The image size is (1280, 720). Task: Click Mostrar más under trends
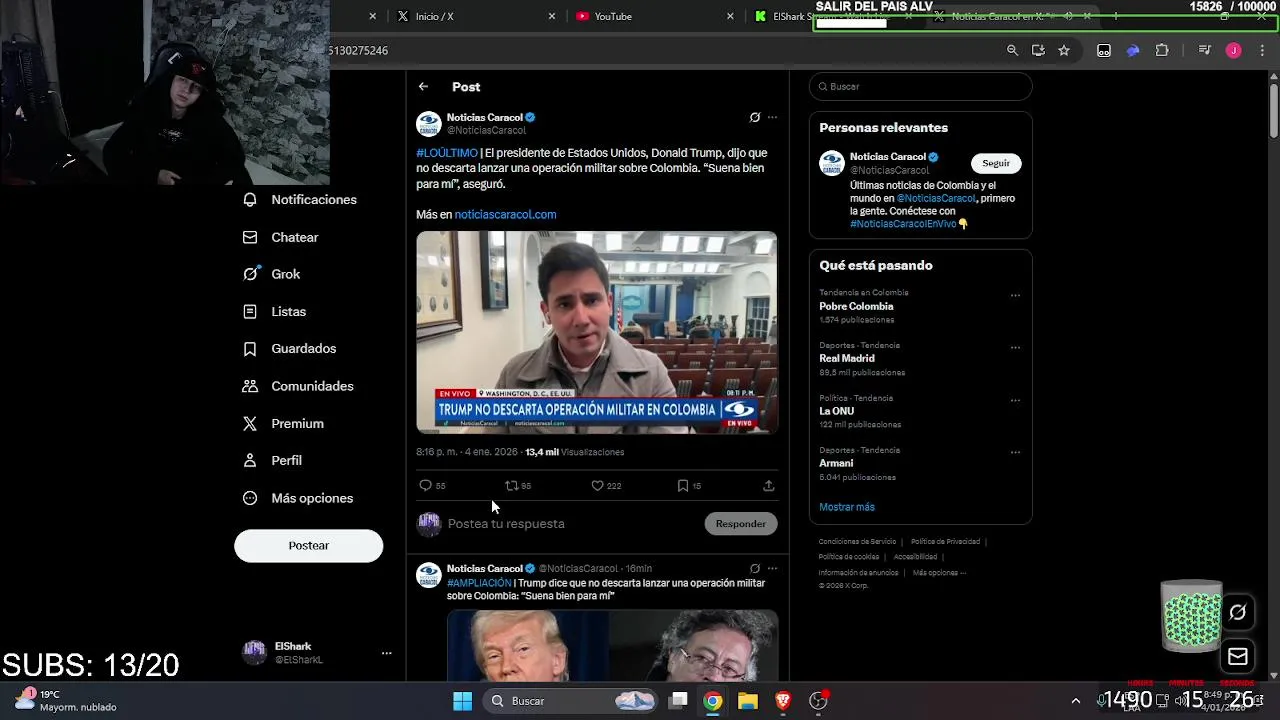(847, 507)
